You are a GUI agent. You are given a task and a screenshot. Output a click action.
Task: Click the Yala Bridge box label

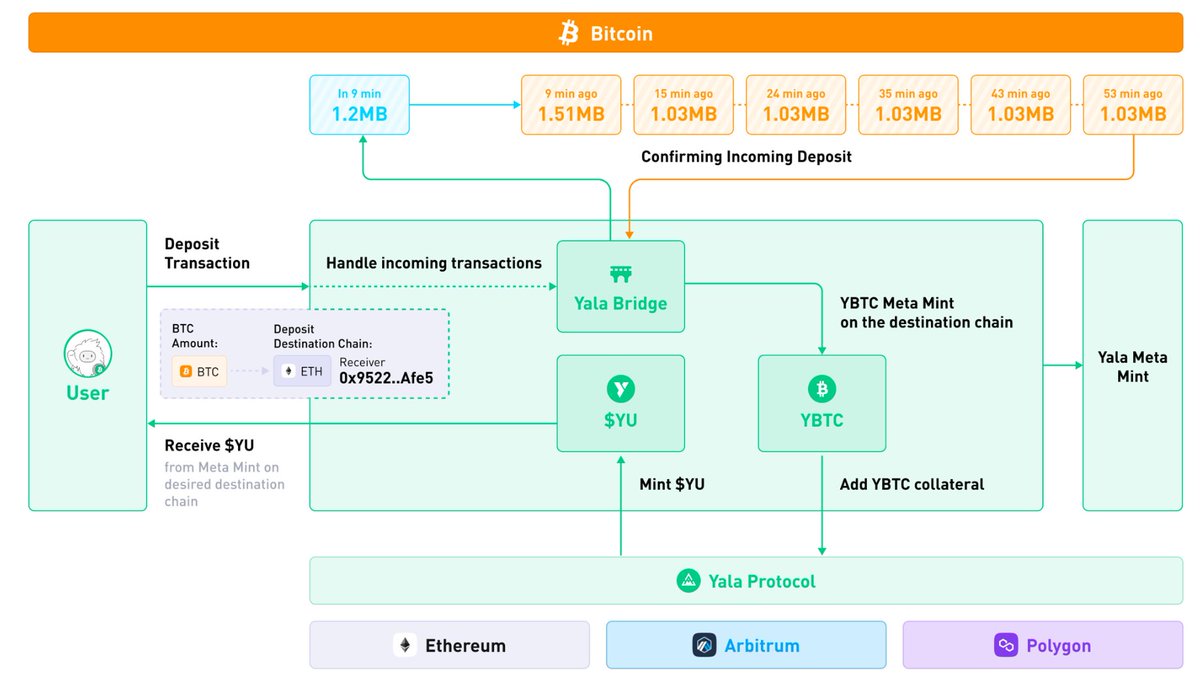click(x=620, y=304)
